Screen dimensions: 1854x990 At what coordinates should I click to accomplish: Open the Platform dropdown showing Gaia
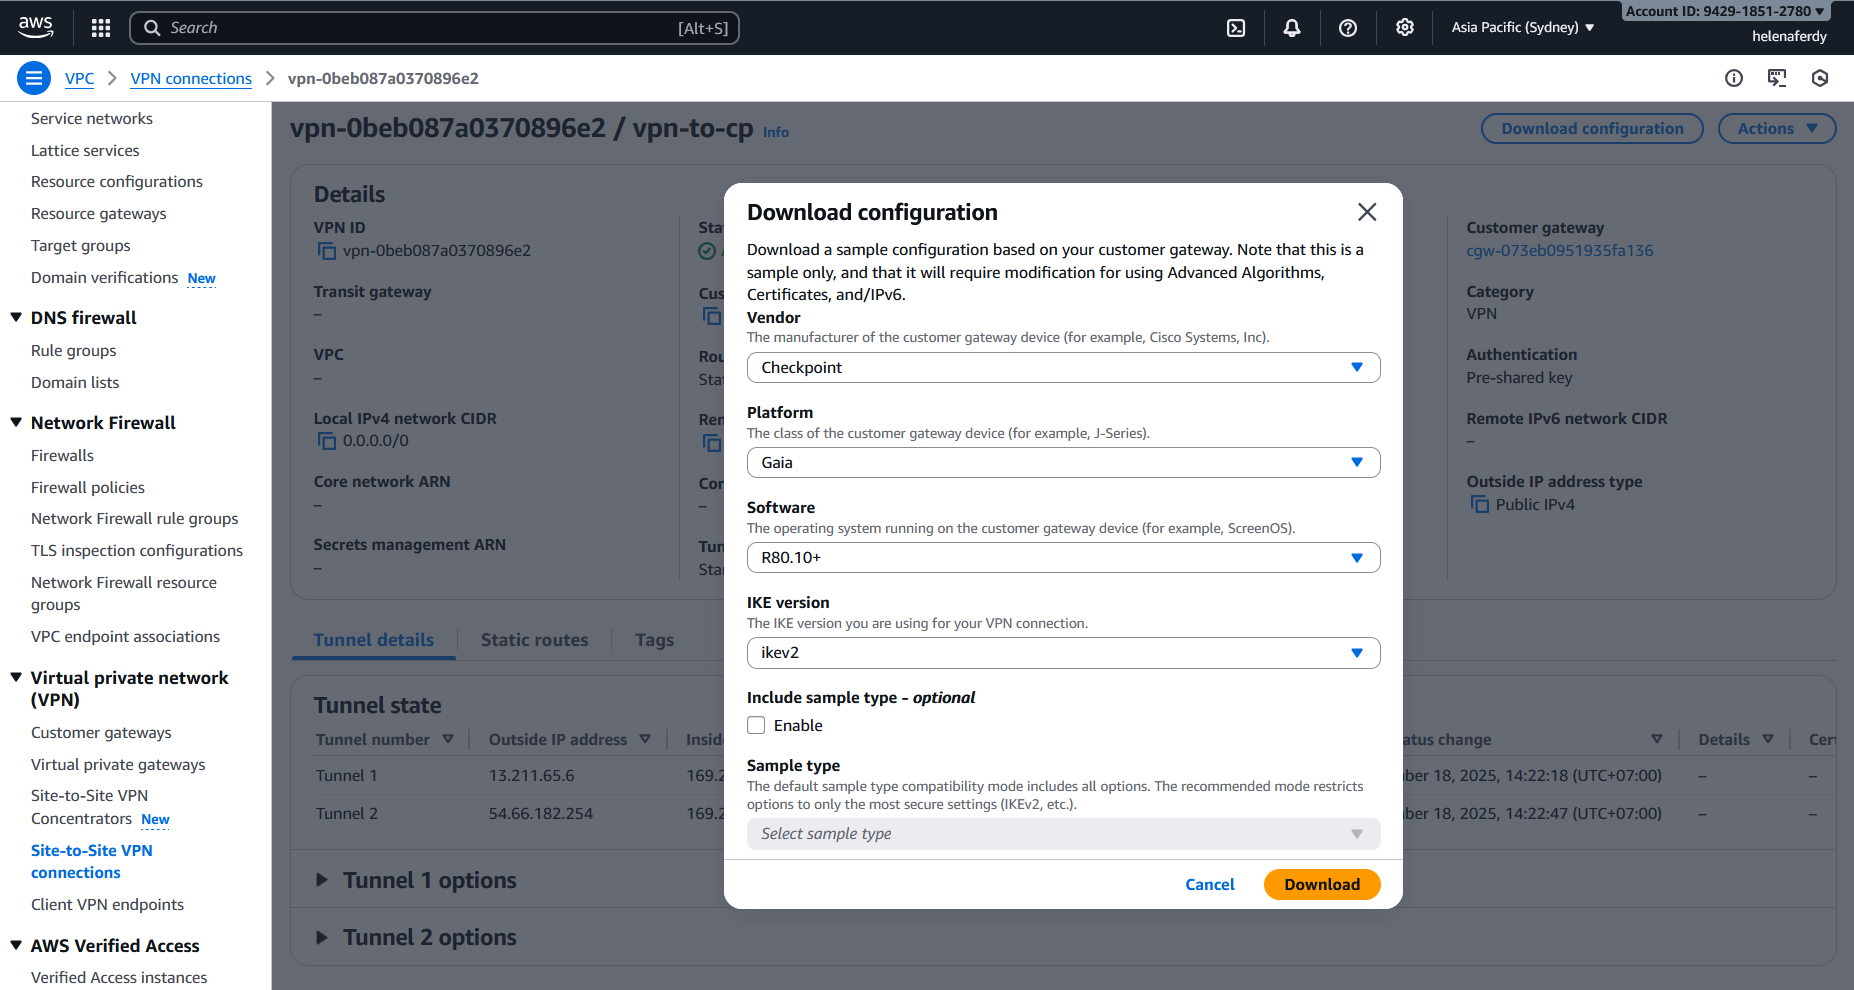(1063, 463)
